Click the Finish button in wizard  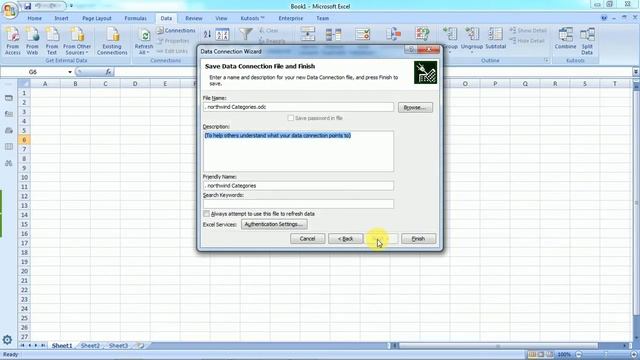[418, 239]
